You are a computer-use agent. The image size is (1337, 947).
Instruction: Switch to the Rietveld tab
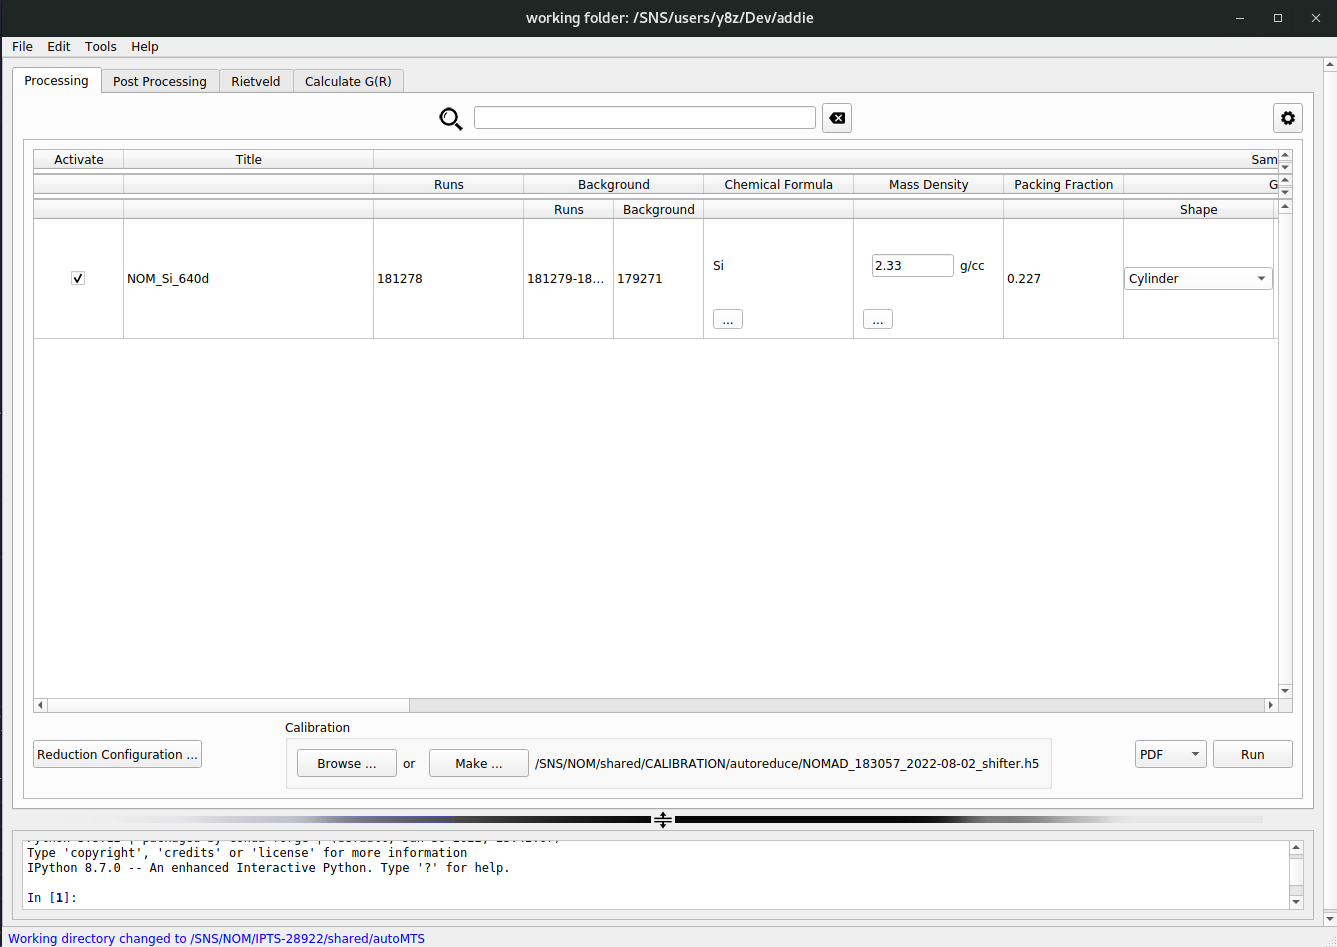(x=256, y=82)
